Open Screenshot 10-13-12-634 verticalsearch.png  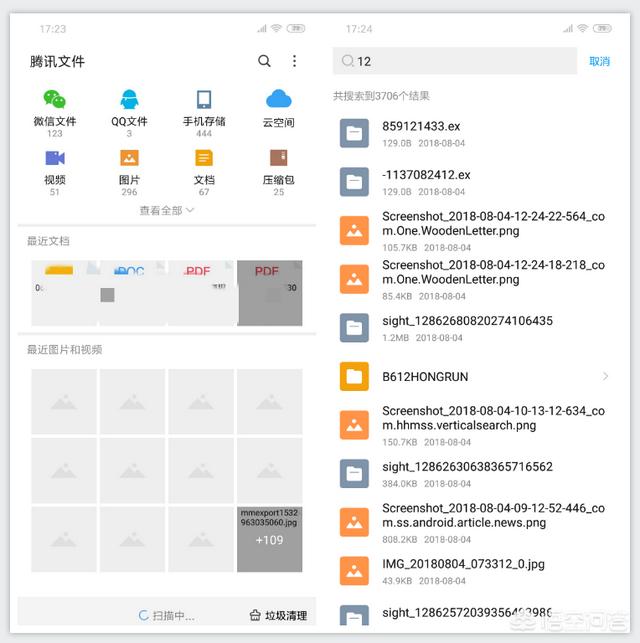[x=474, y=425]
